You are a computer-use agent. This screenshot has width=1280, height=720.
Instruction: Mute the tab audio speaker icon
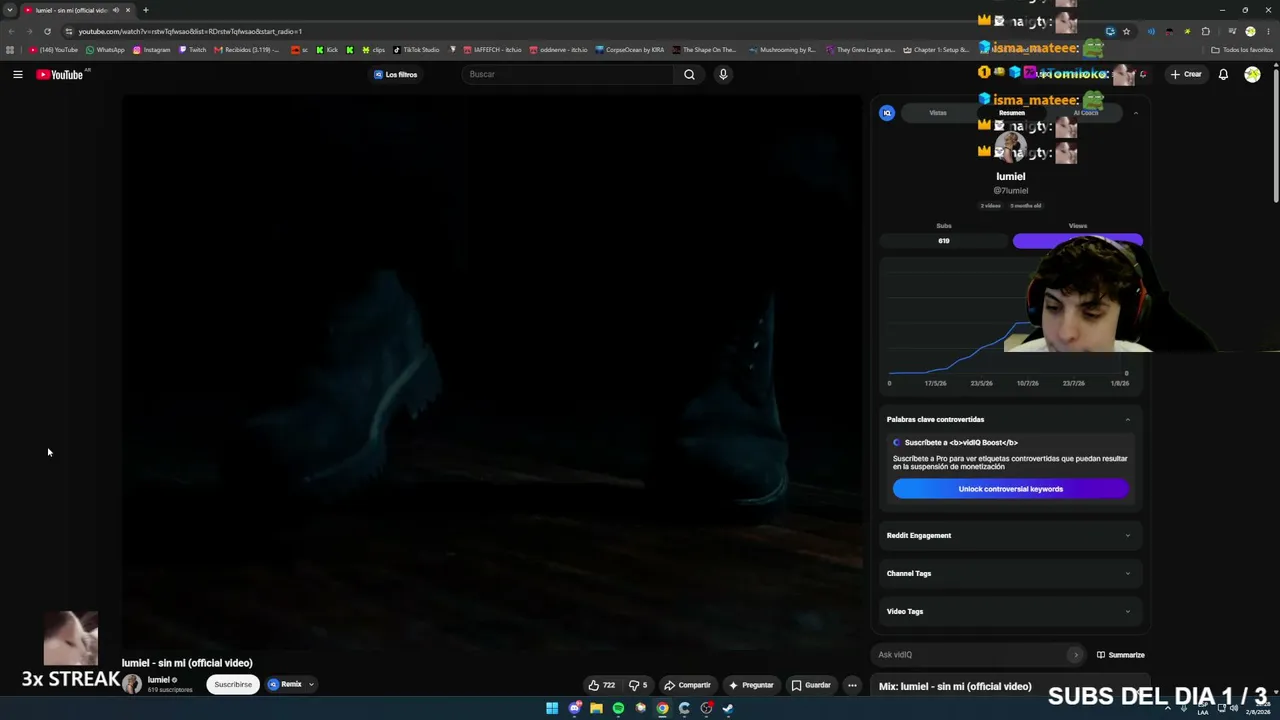116,10
